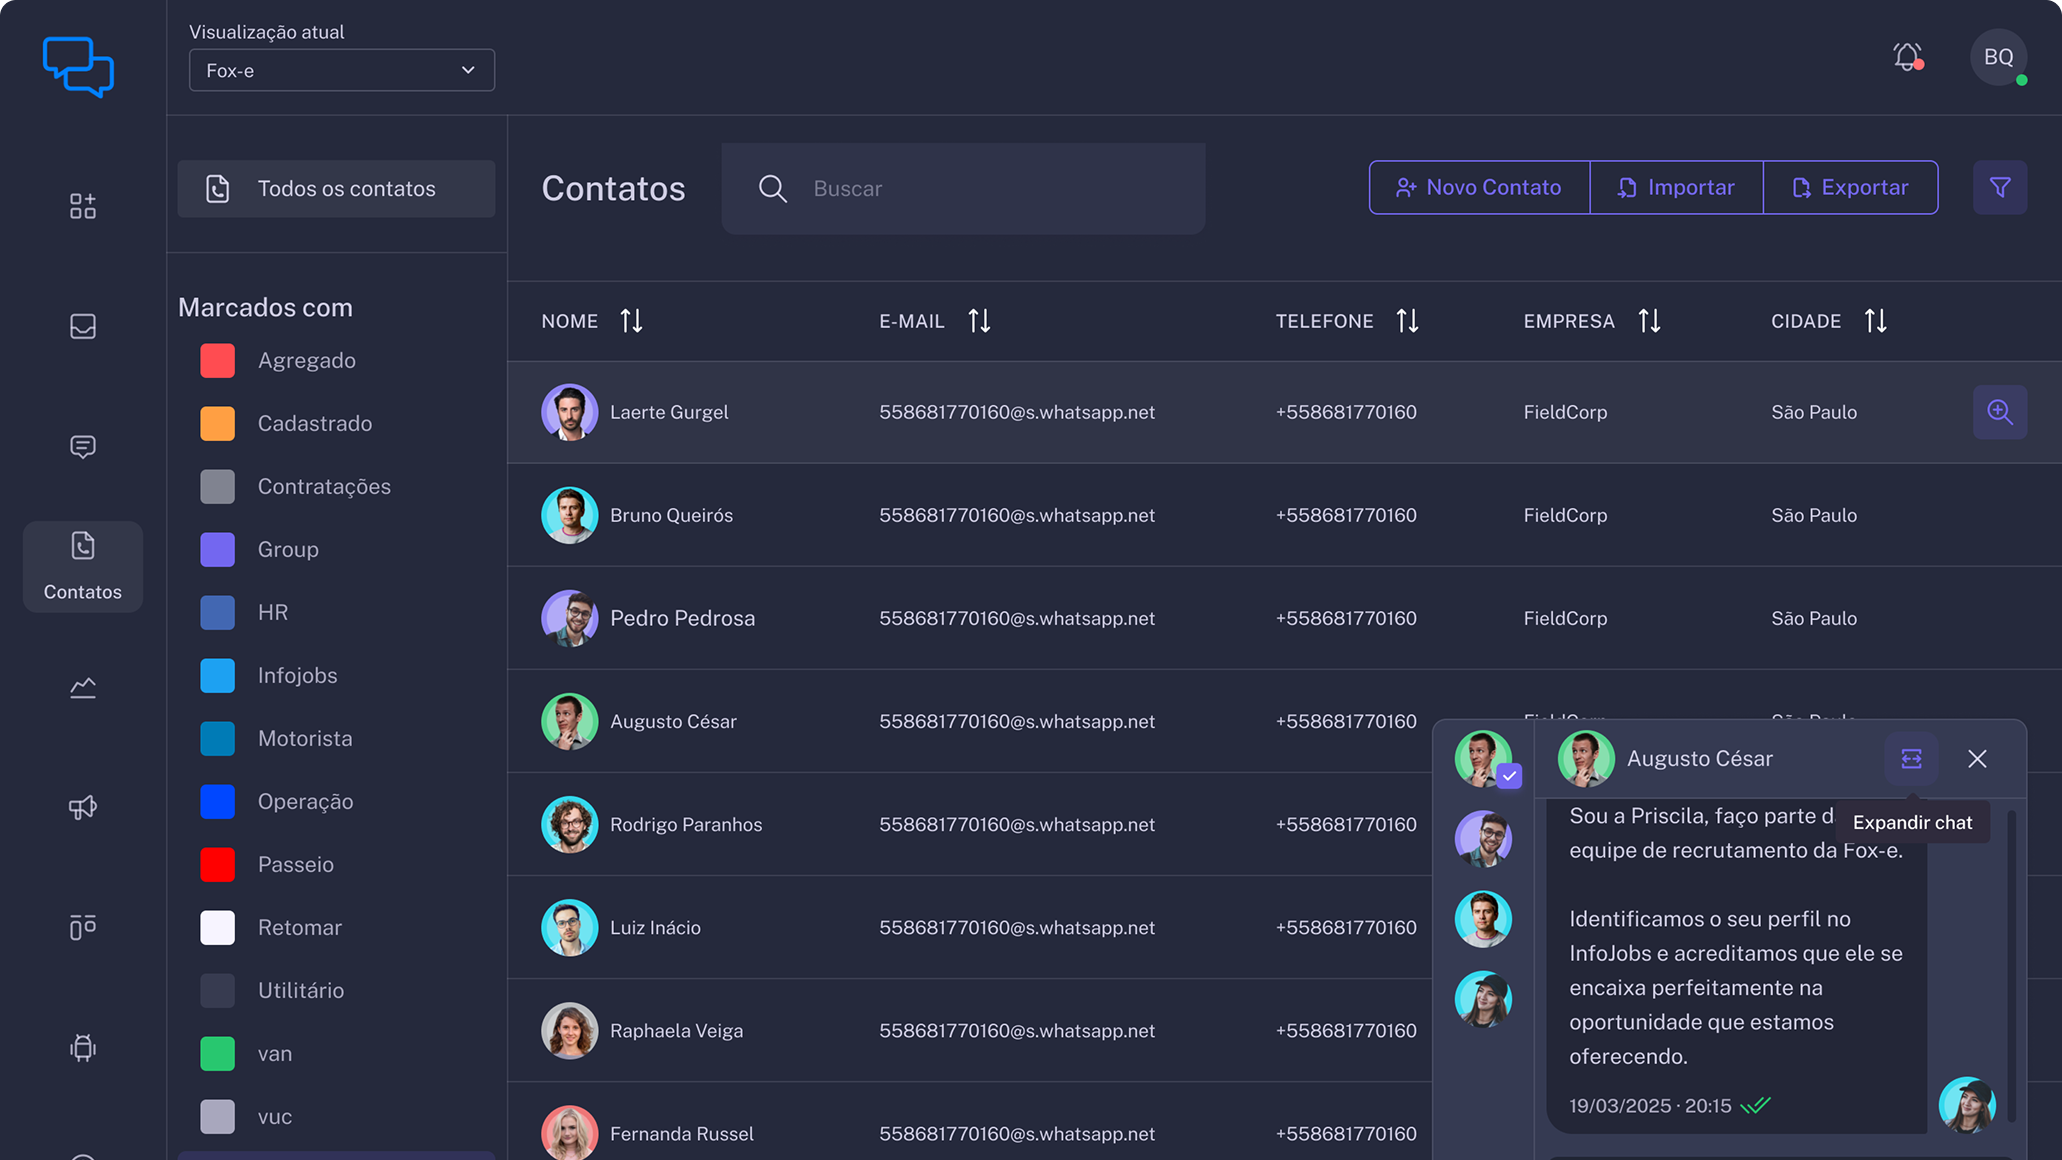The image size is (2062, 1160).
Task: Expand Augusto César's chat with the Expandir chat icon
Action: (x=1911, y=758)
